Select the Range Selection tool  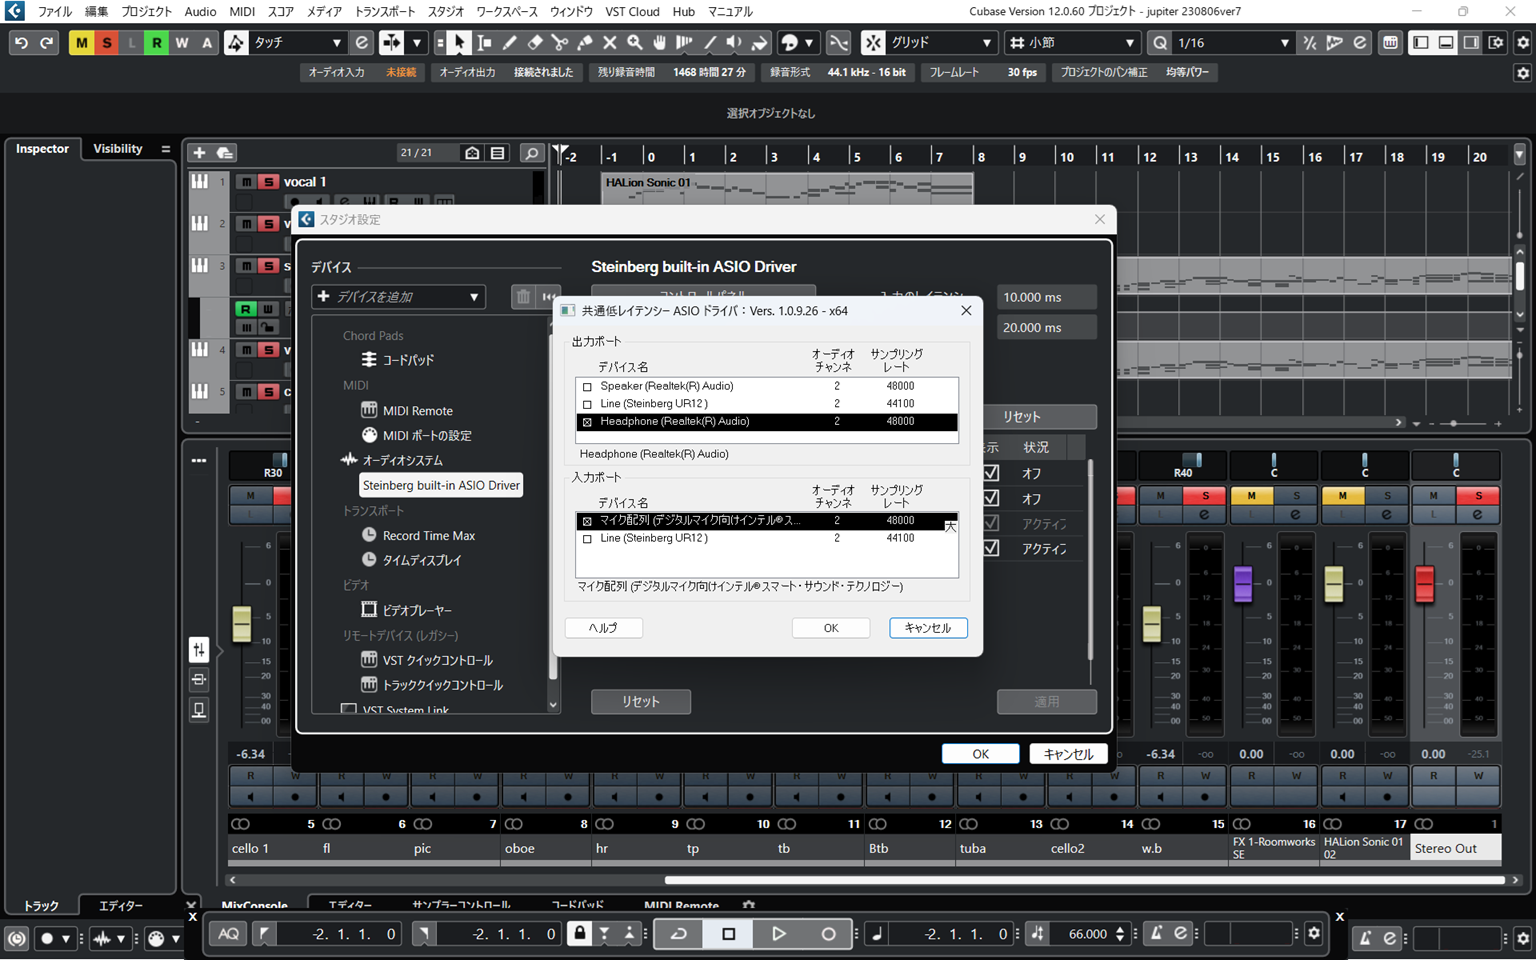click(x=484, y=43)
